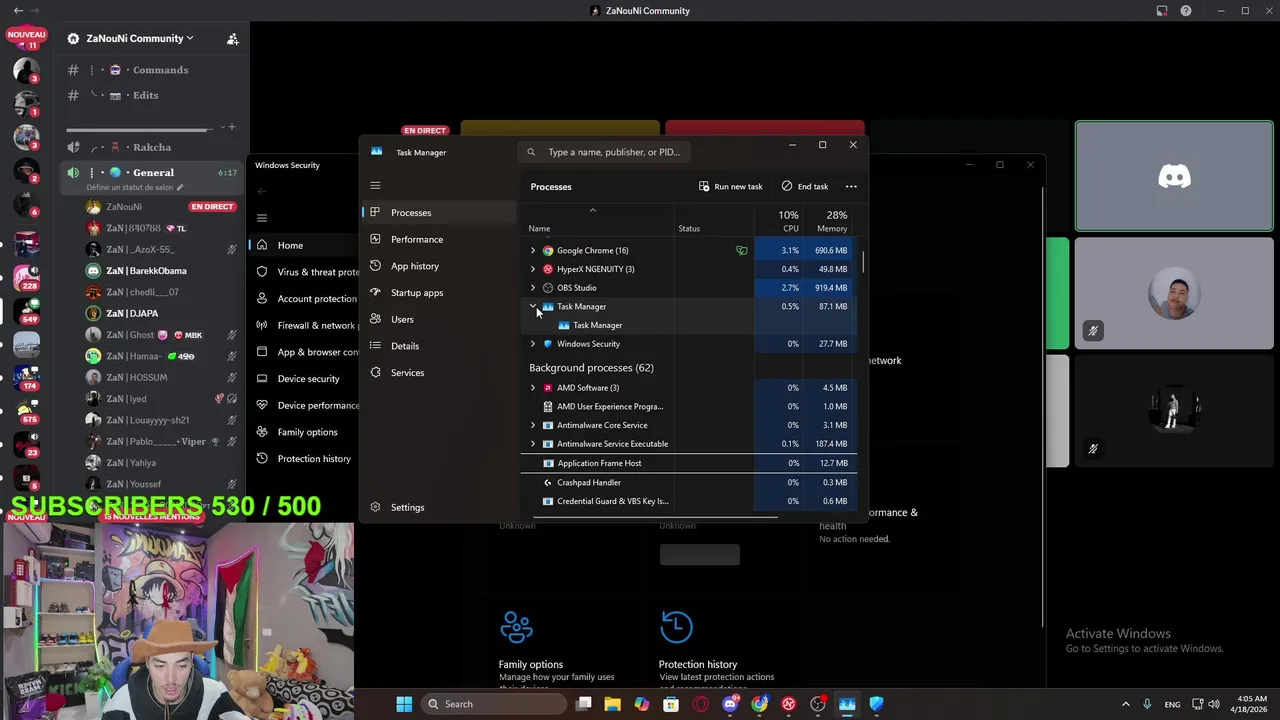
Task: Expand Google Chrome process group
Action: (532, 250)
